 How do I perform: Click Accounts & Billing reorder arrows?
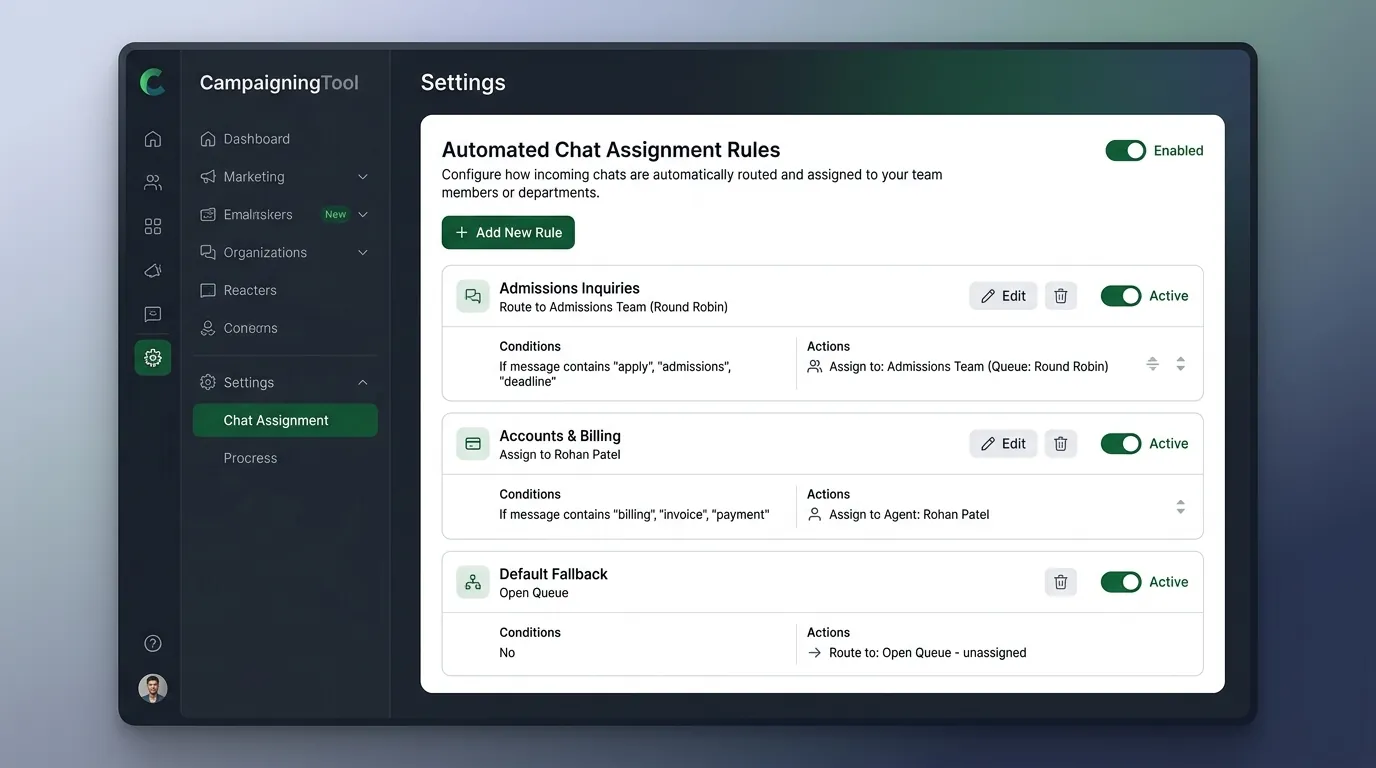pyautogui.click(x=1181, y=508)
